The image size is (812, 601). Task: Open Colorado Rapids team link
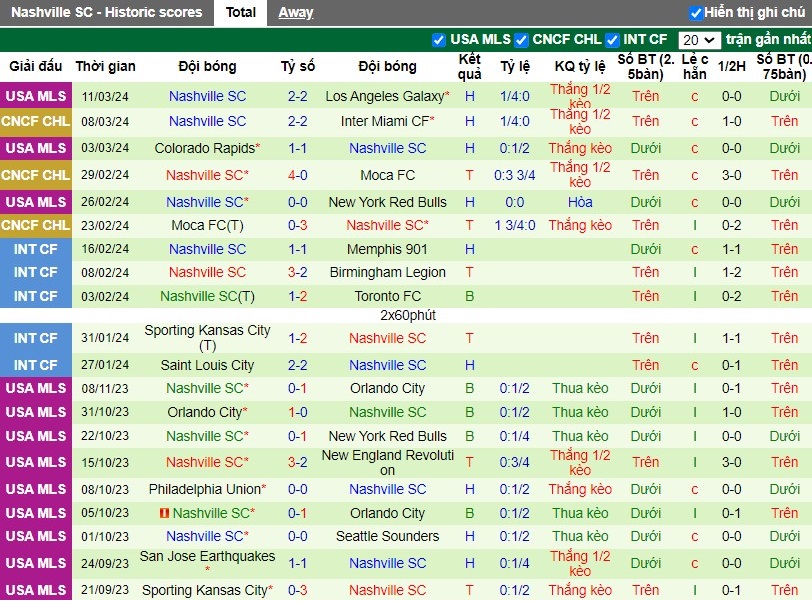[207, 148]
